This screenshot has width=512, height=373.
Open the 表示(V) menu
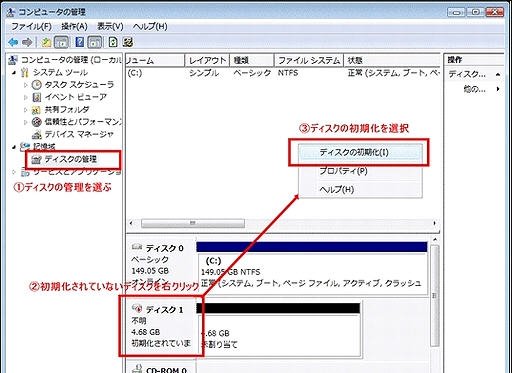110,26
